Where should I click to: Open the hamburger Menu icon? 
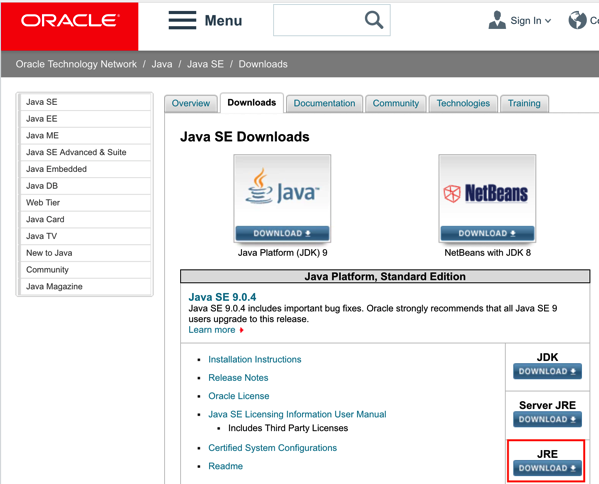click(x=182, y=20)
